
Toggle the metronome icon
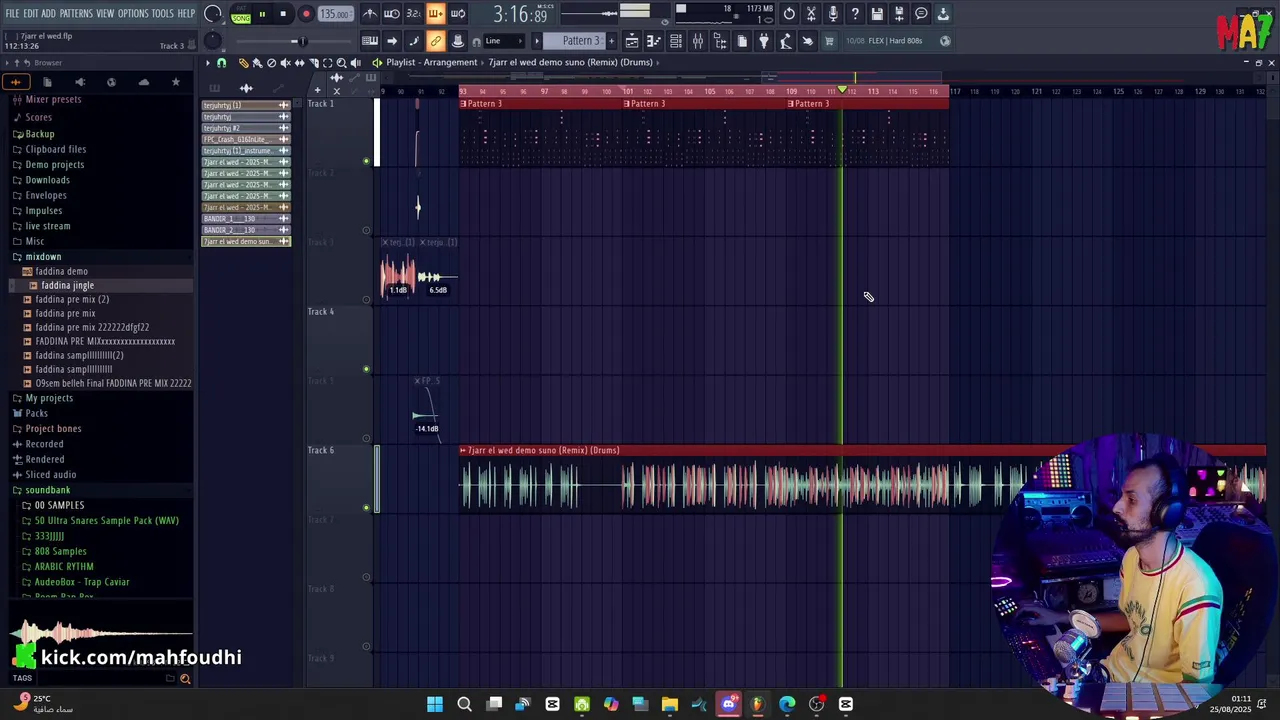pyautogui.click(x=370, y=14)
